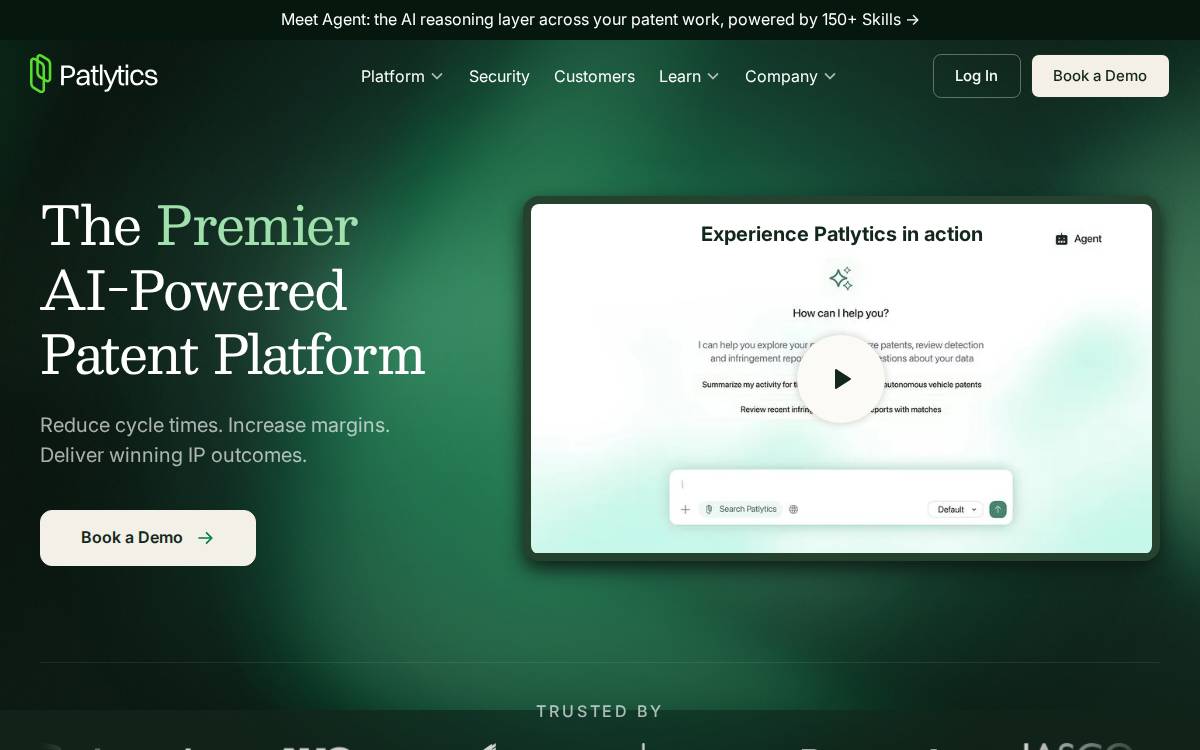Click the Log In button
1200x750 pixels.
[x=976, y=76]
